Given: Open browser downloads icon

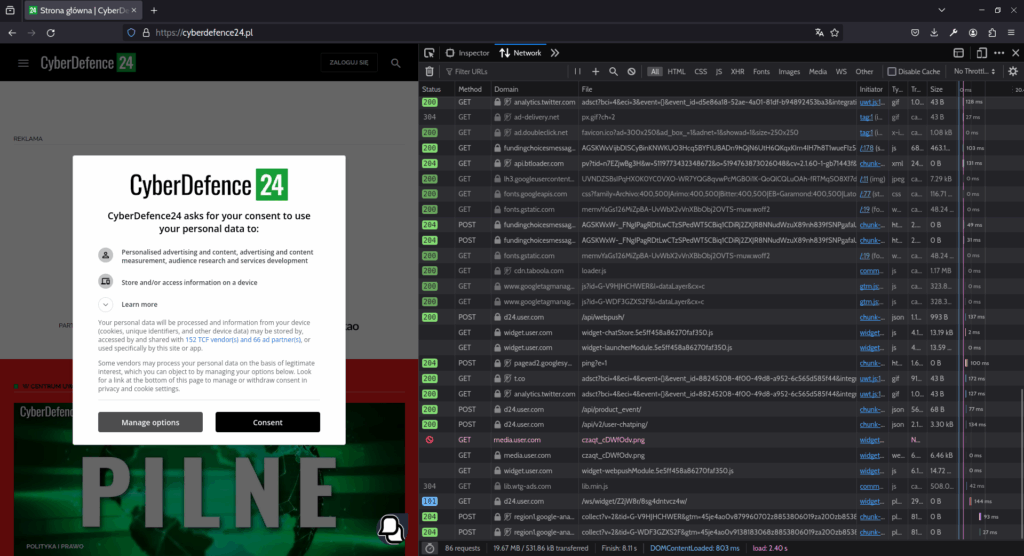Looking at the screenshot, I should coord(934,33).
